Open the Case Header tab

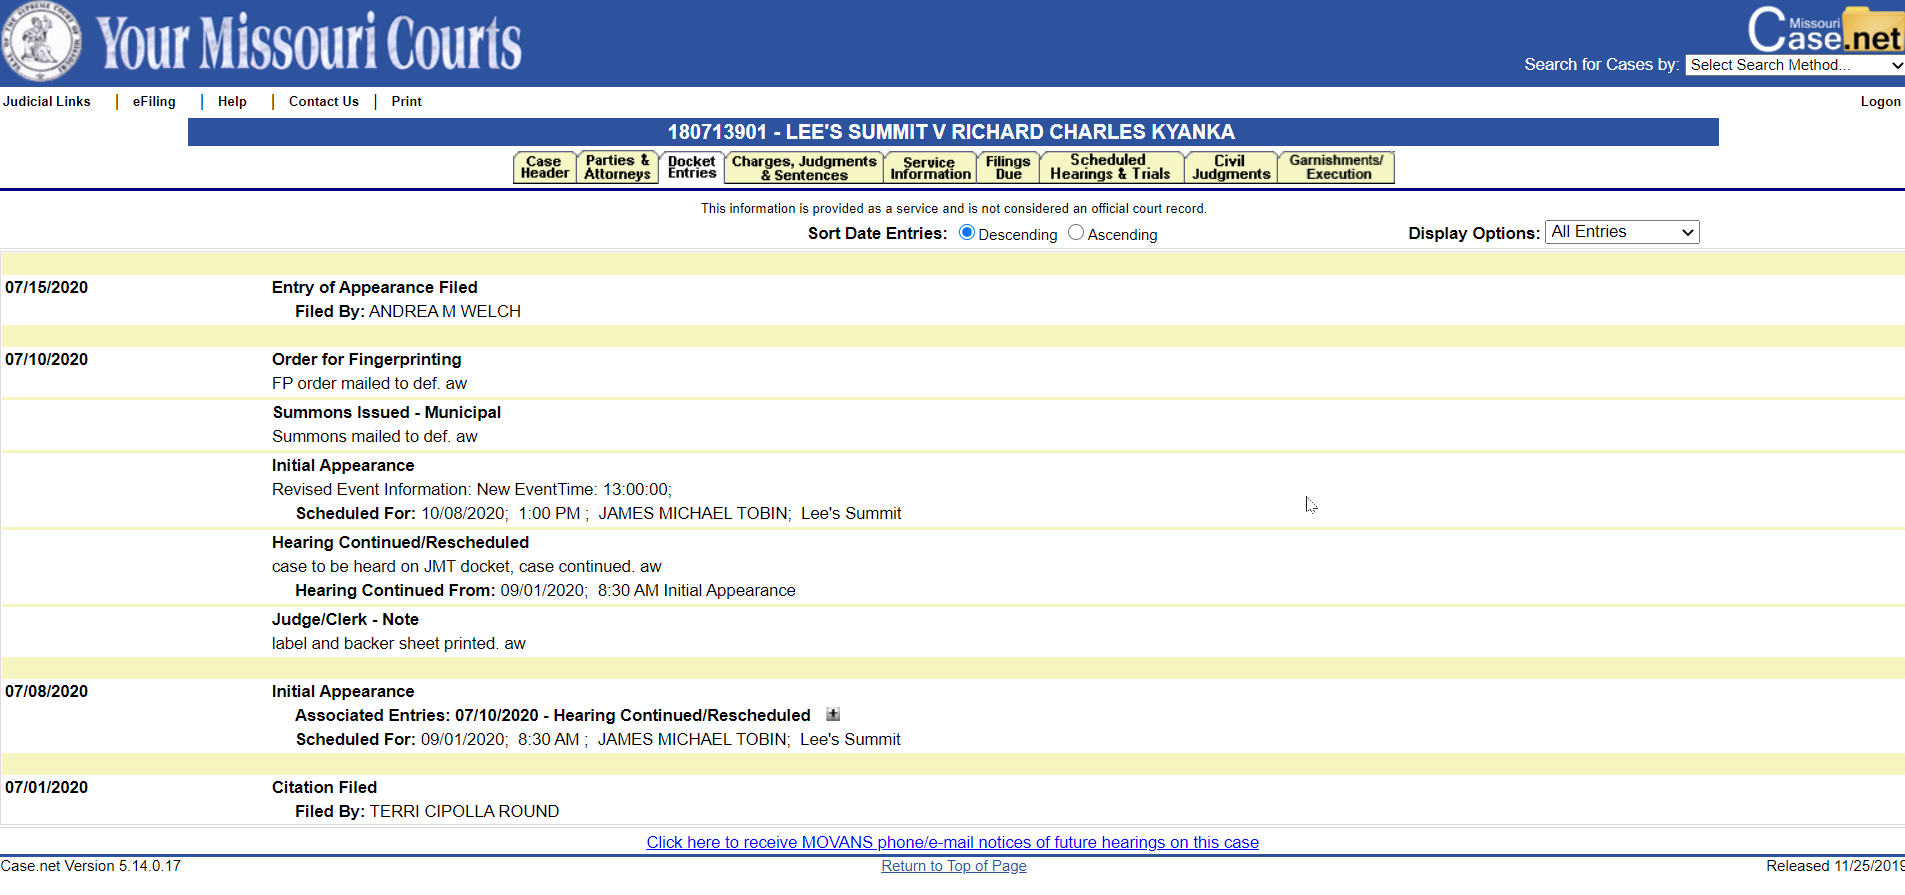[545, 167]
